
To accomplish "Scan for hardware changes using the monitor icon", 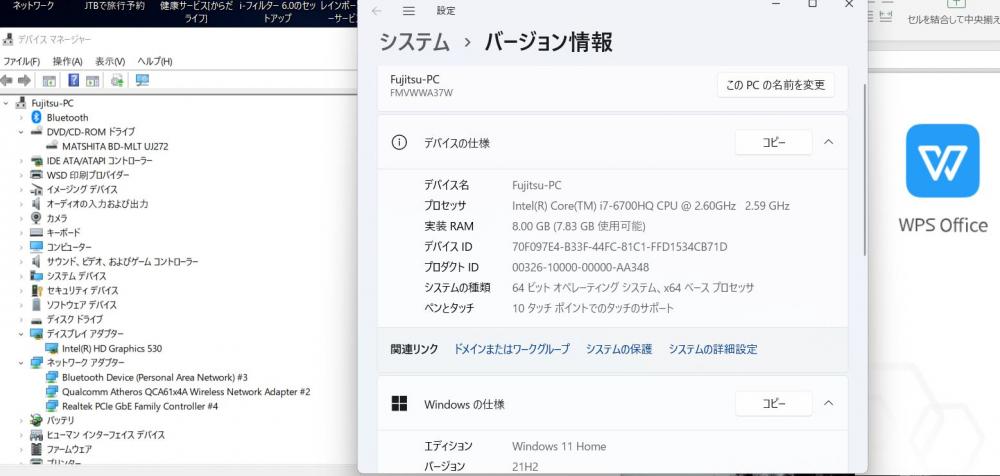I will 142,80.
